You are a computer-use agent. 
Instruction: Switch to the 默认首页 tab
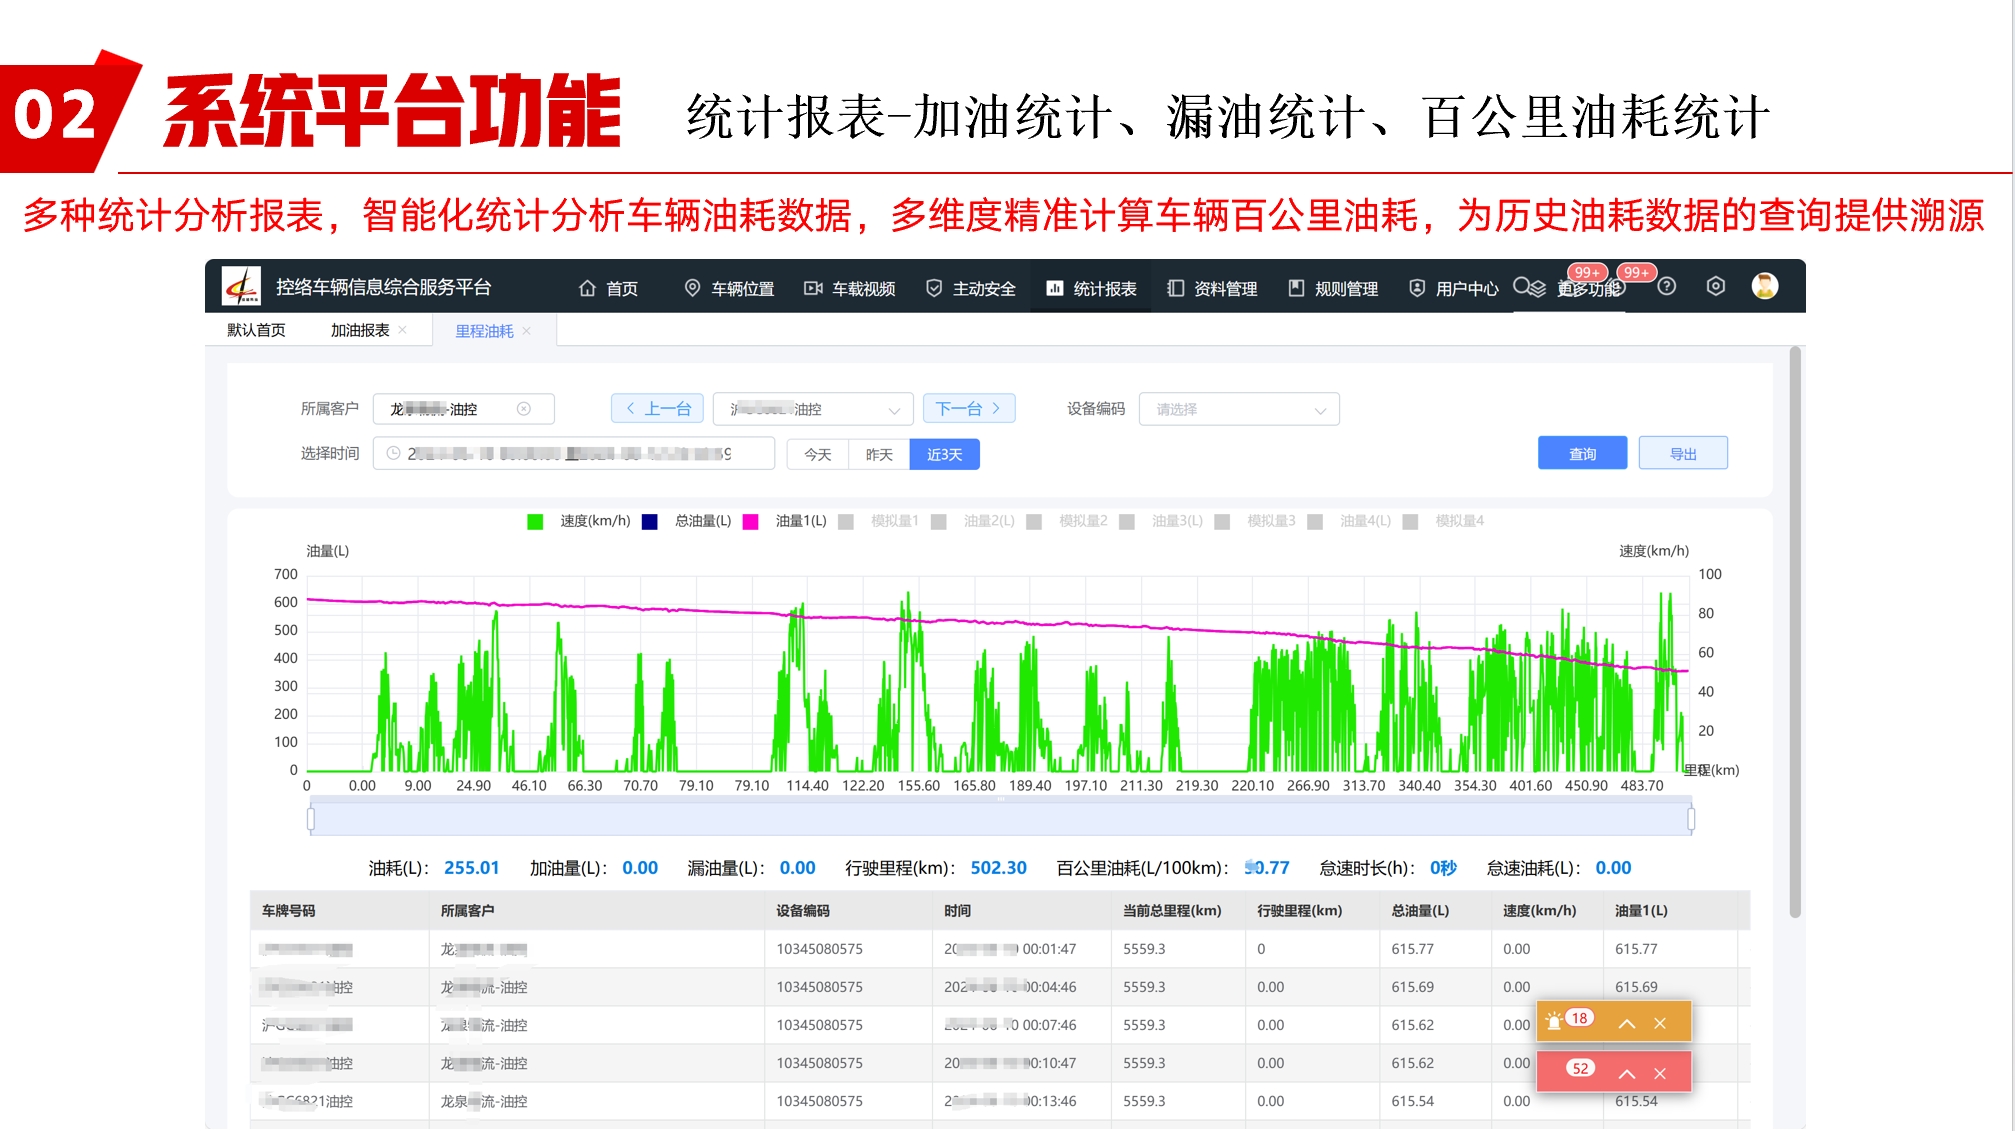click(x=256, y=330)
